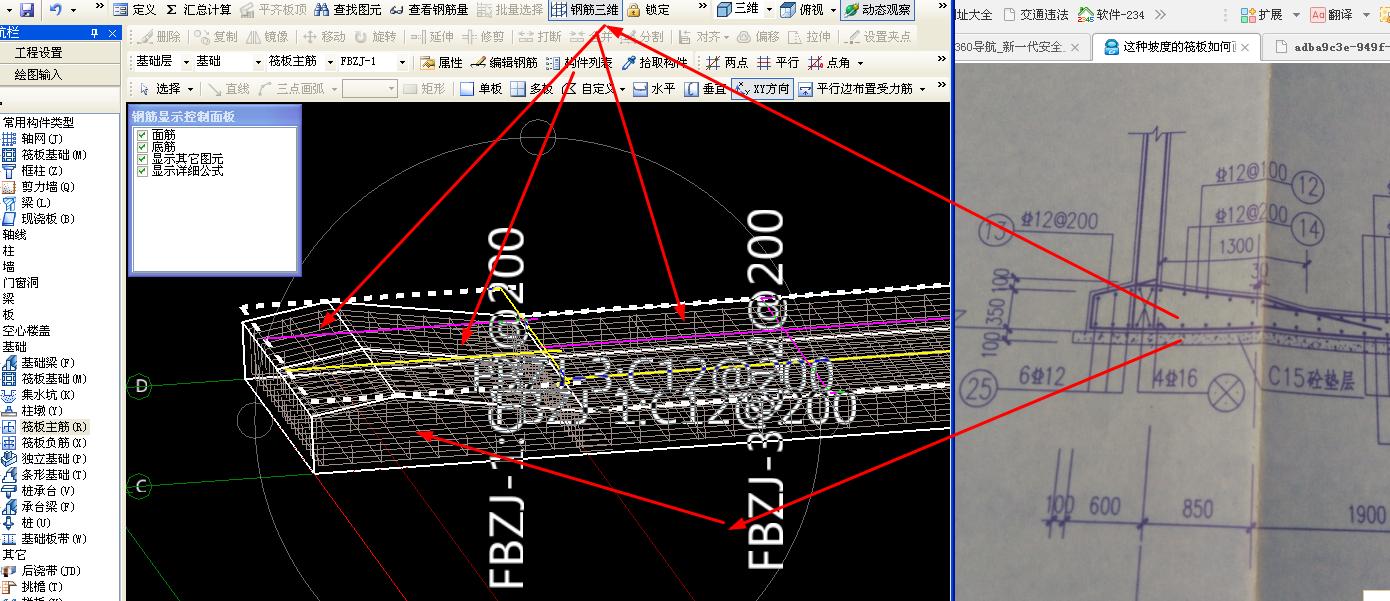Screen dimensions: 1390x601
Task: Open the 三维 view dropdown arrow
Action: point(768,10)
